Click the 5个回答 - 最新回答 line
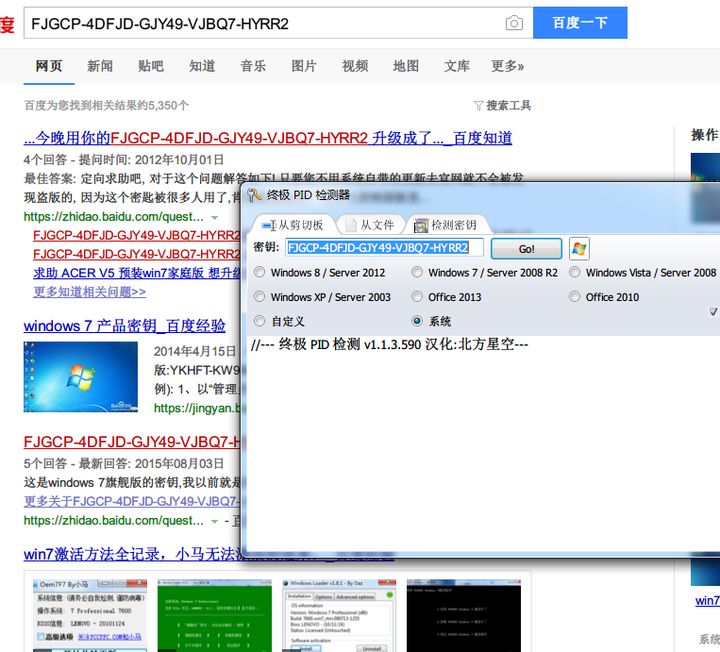Viewport: 720px width, 652px height. pos(124,464)
